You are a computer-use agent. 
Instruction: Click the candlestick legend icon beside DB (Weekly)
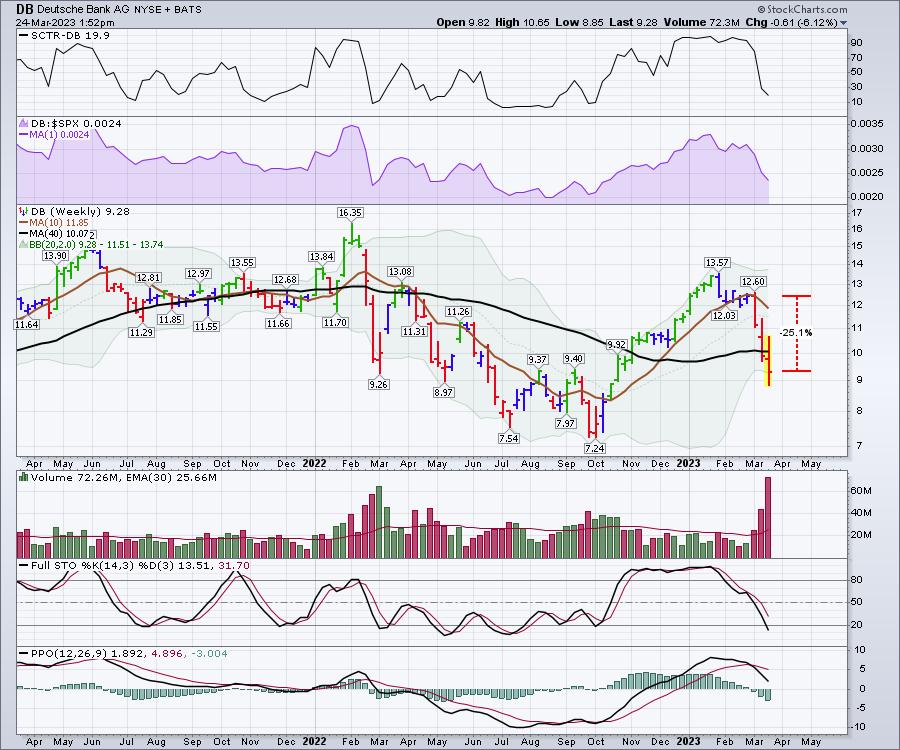23,211
